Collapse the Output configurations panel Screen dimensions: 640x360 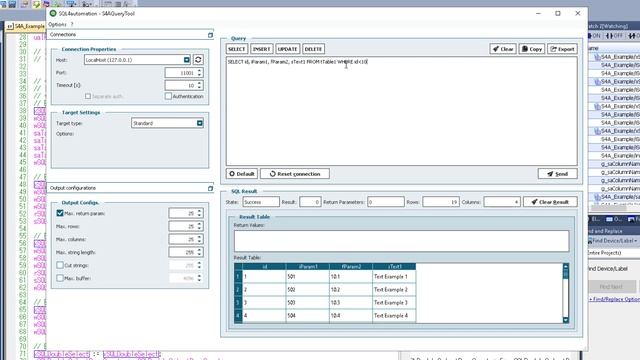(210, 188)
